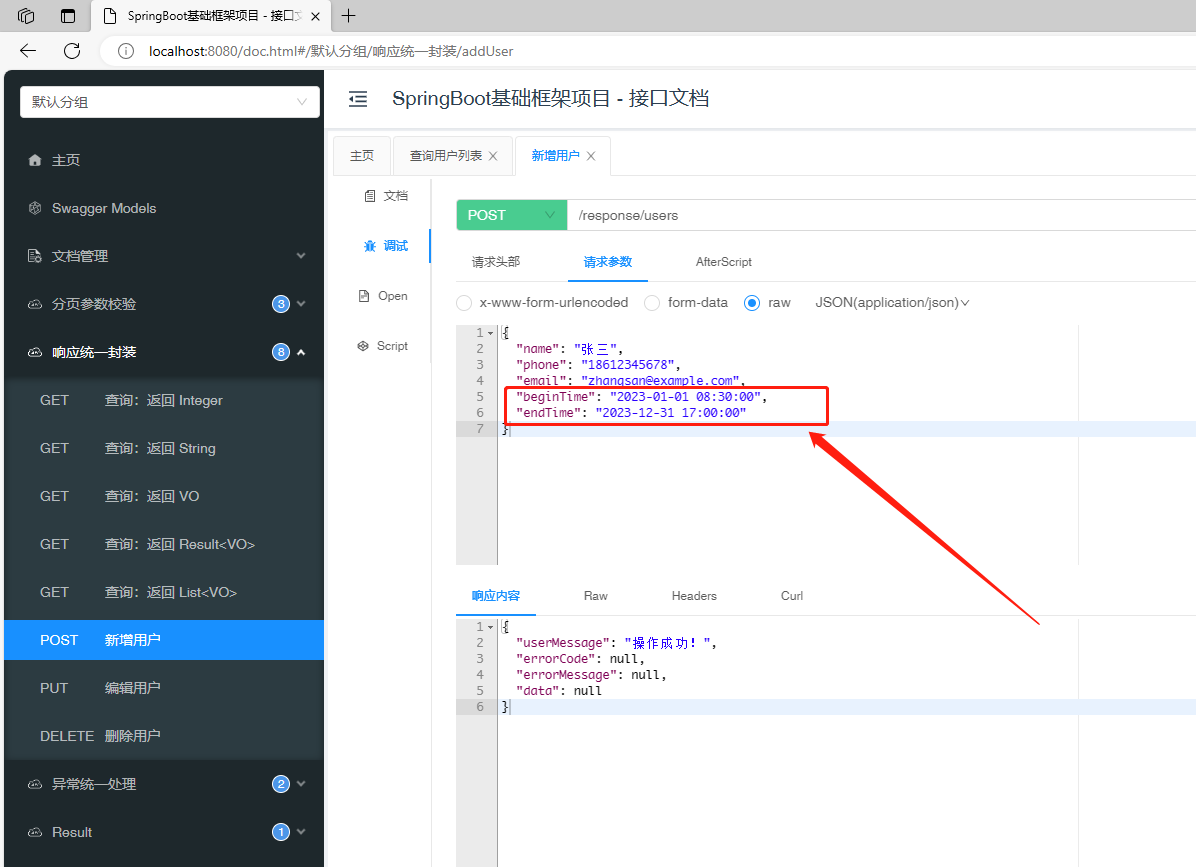Expand the 文档管理 menu chevron
The width and height of the screenshot is (1196, 867).
click(x=301, y=256)
